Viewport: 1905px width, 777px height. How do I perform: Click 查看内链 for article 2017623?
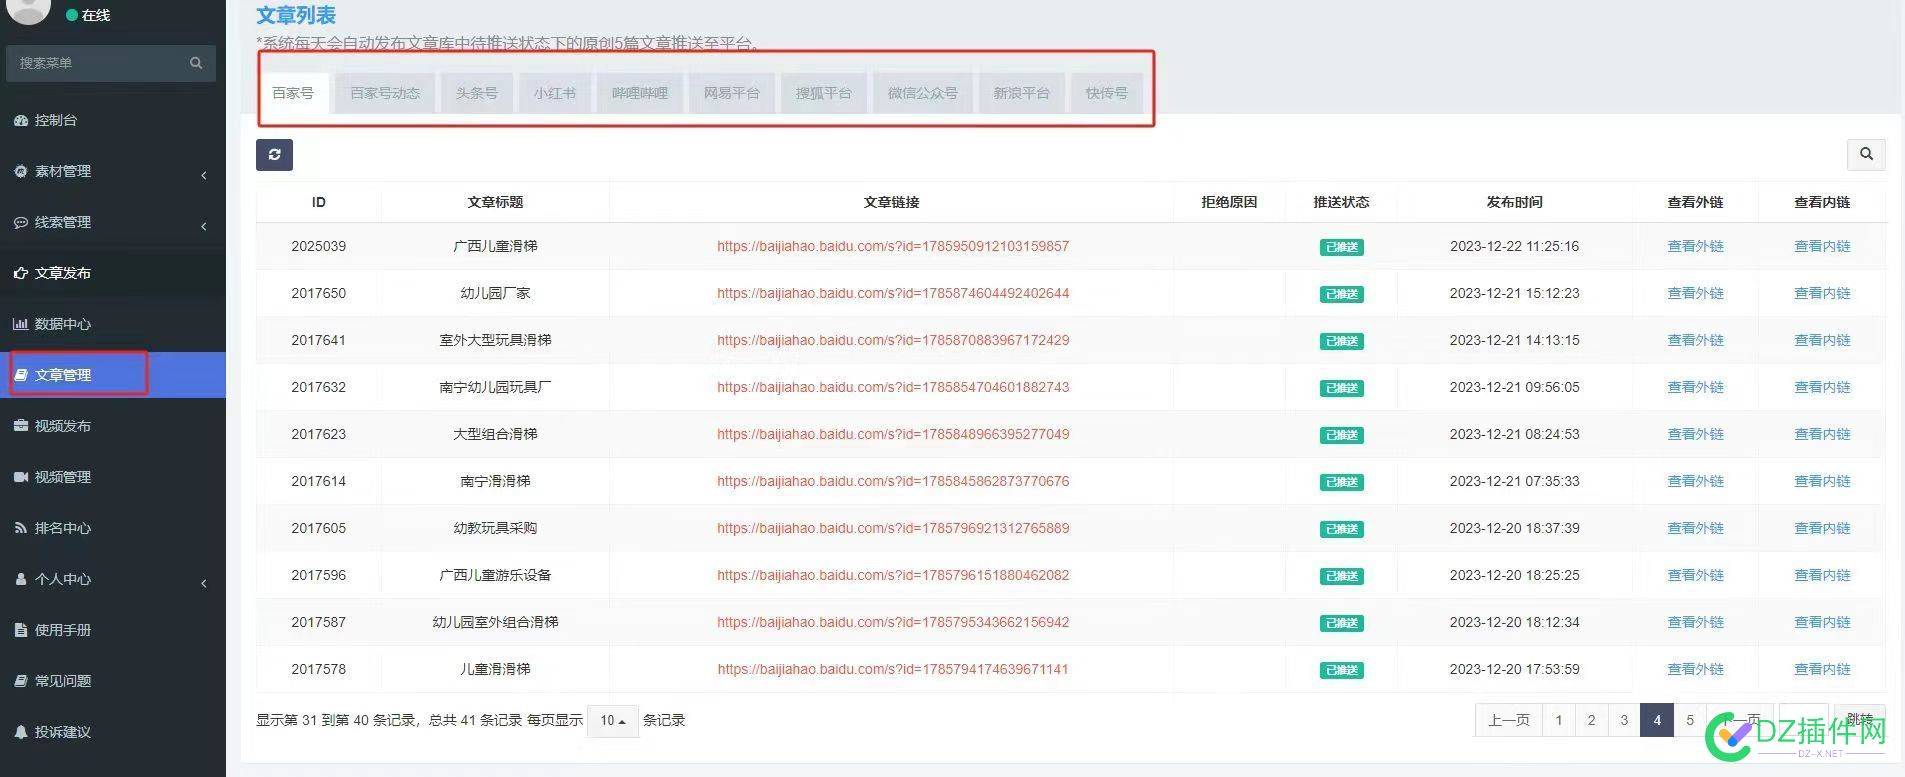[1822, 434]
